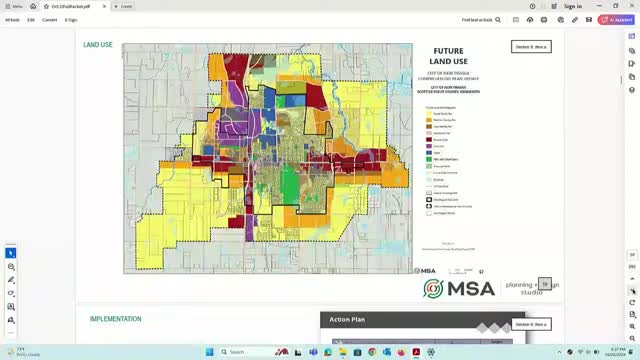Send the file by email
The width and height of the screenshot is (640, 360).
click(589, 20)
